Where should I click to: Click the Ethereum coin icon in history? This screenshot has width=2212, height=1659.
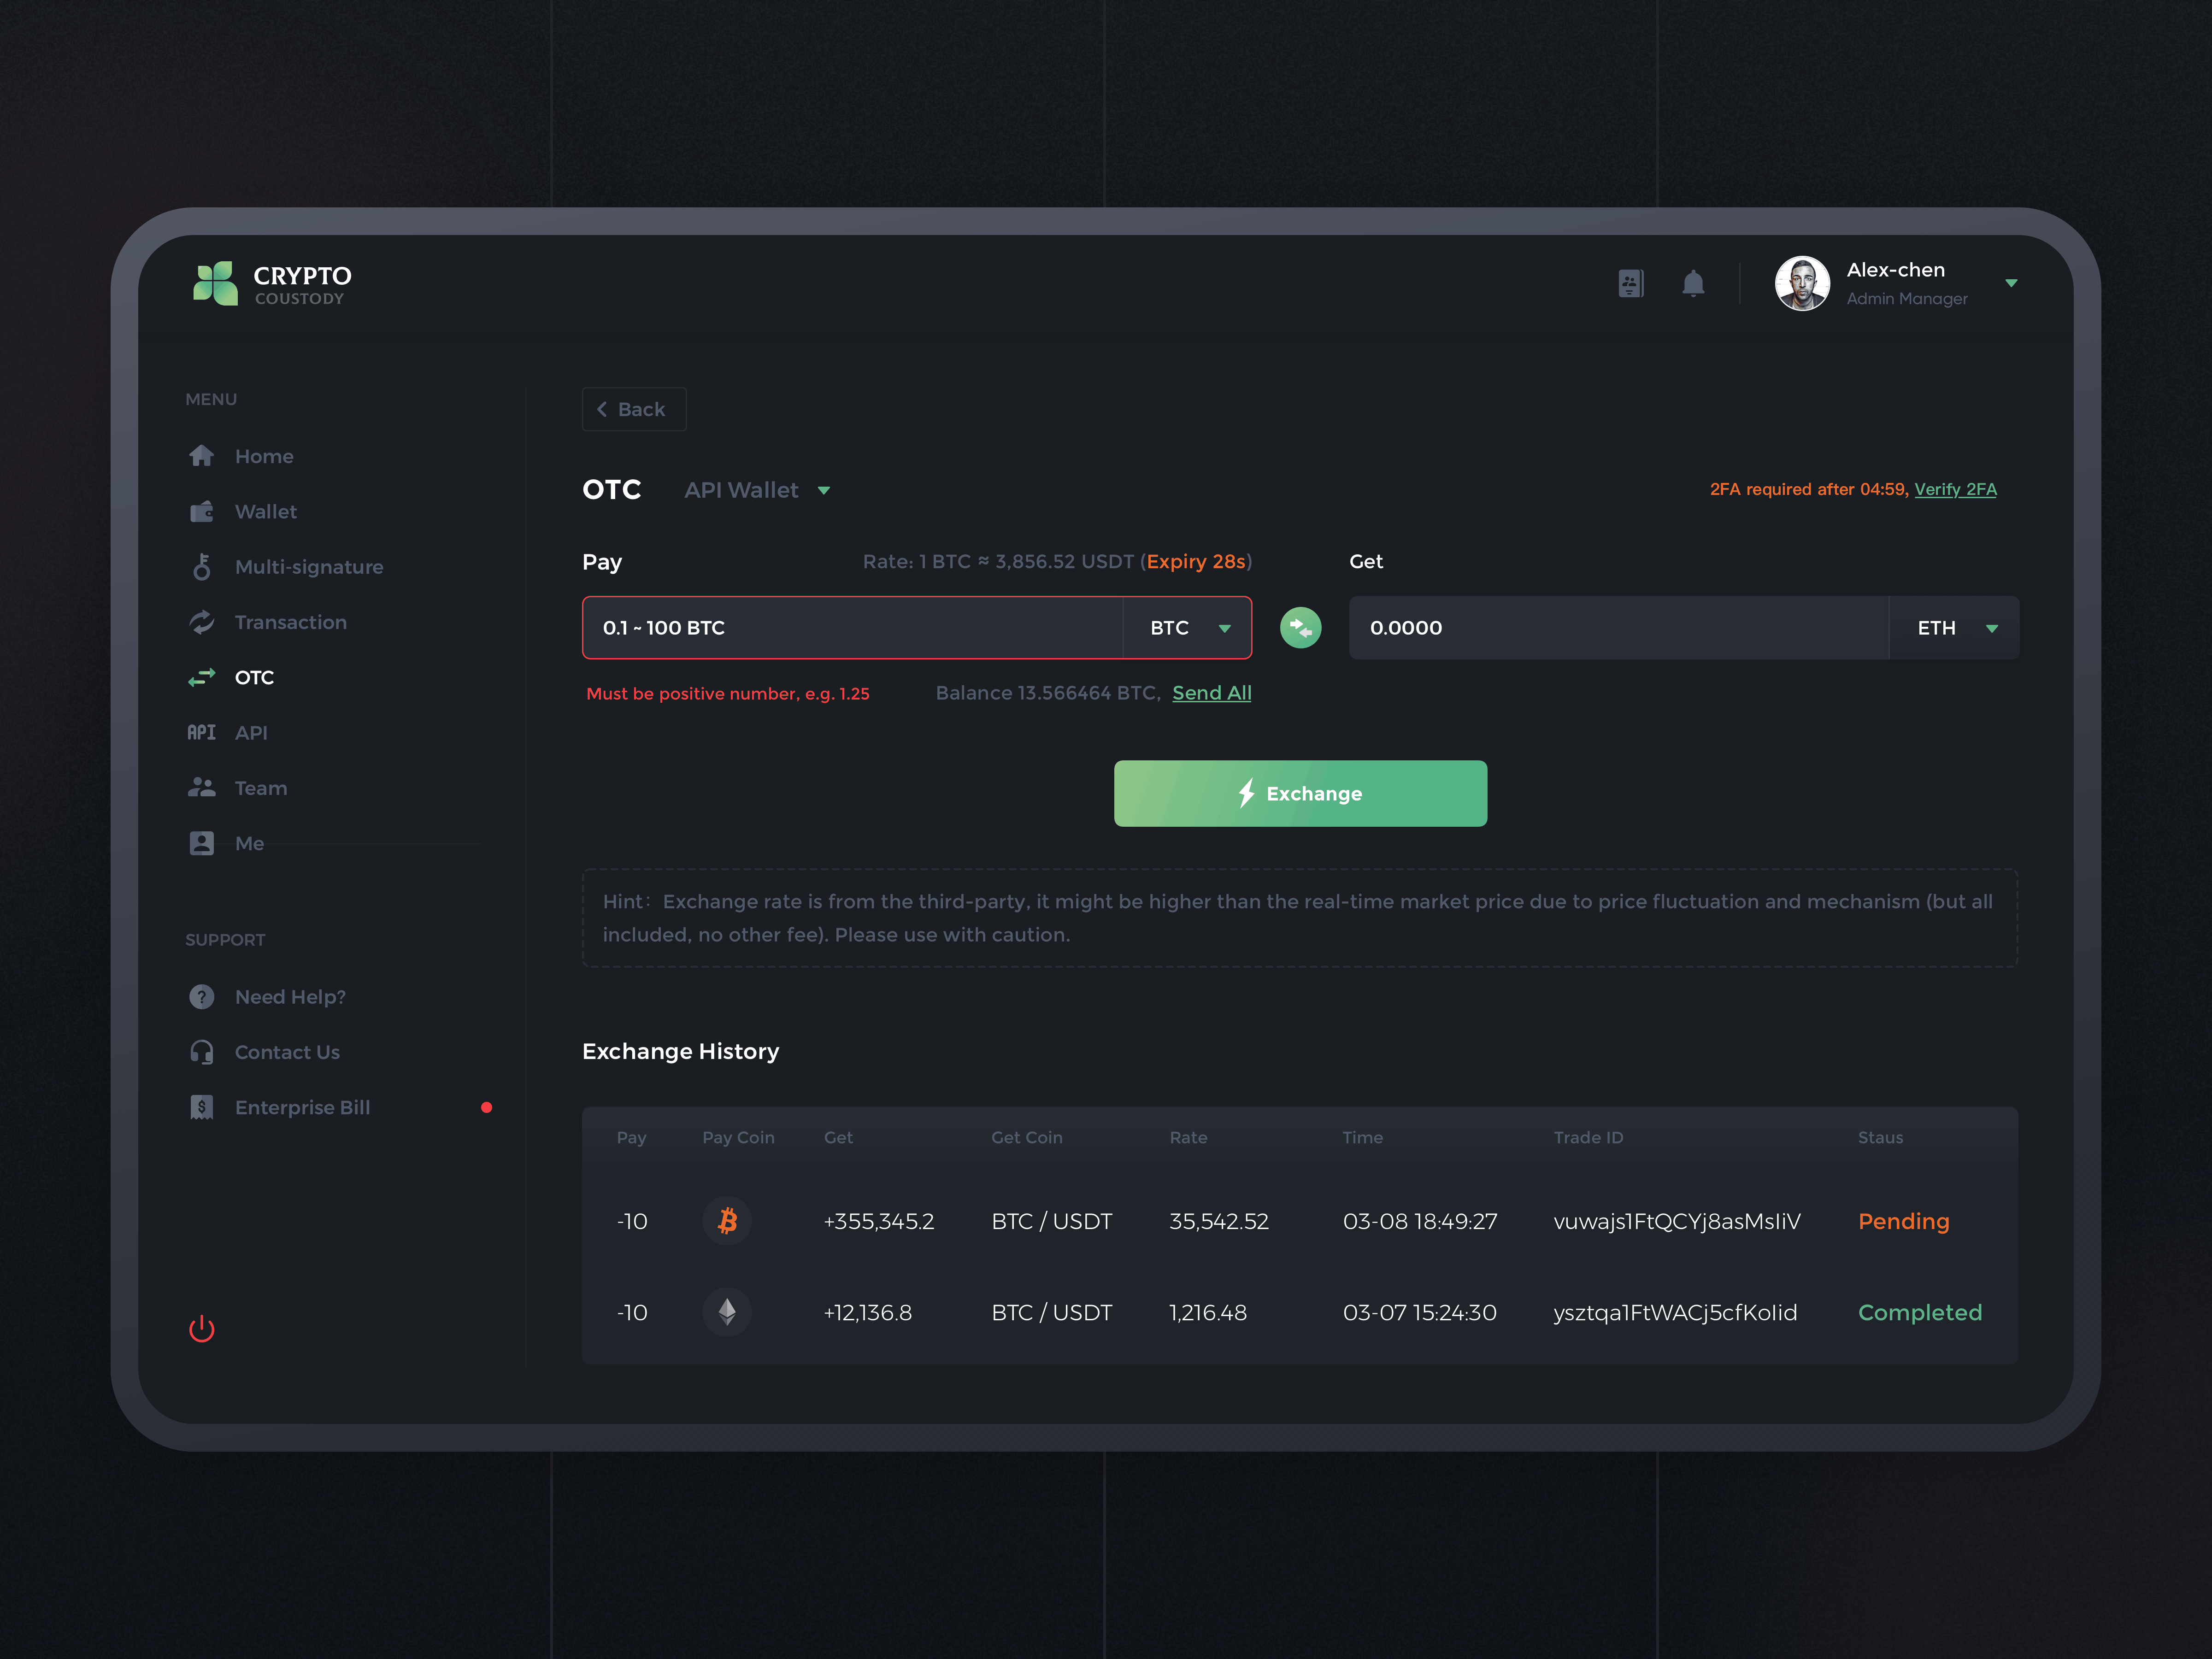coord(727,1312)
